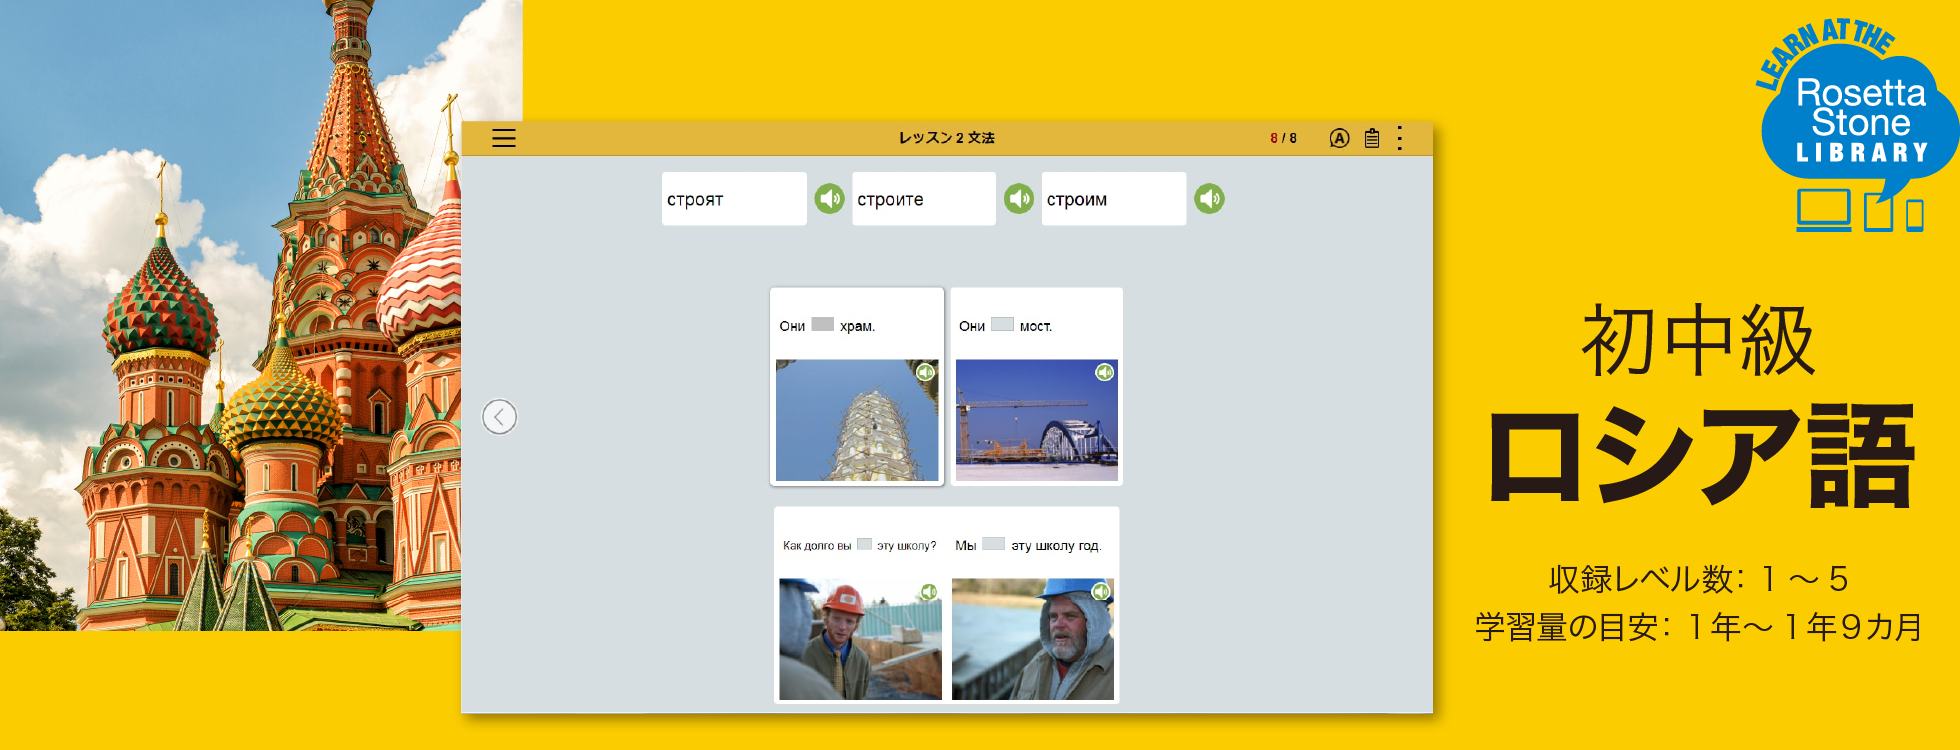Click the blank in 'Они ... храм.'
1960x750 pixels.
click(822, 325)
